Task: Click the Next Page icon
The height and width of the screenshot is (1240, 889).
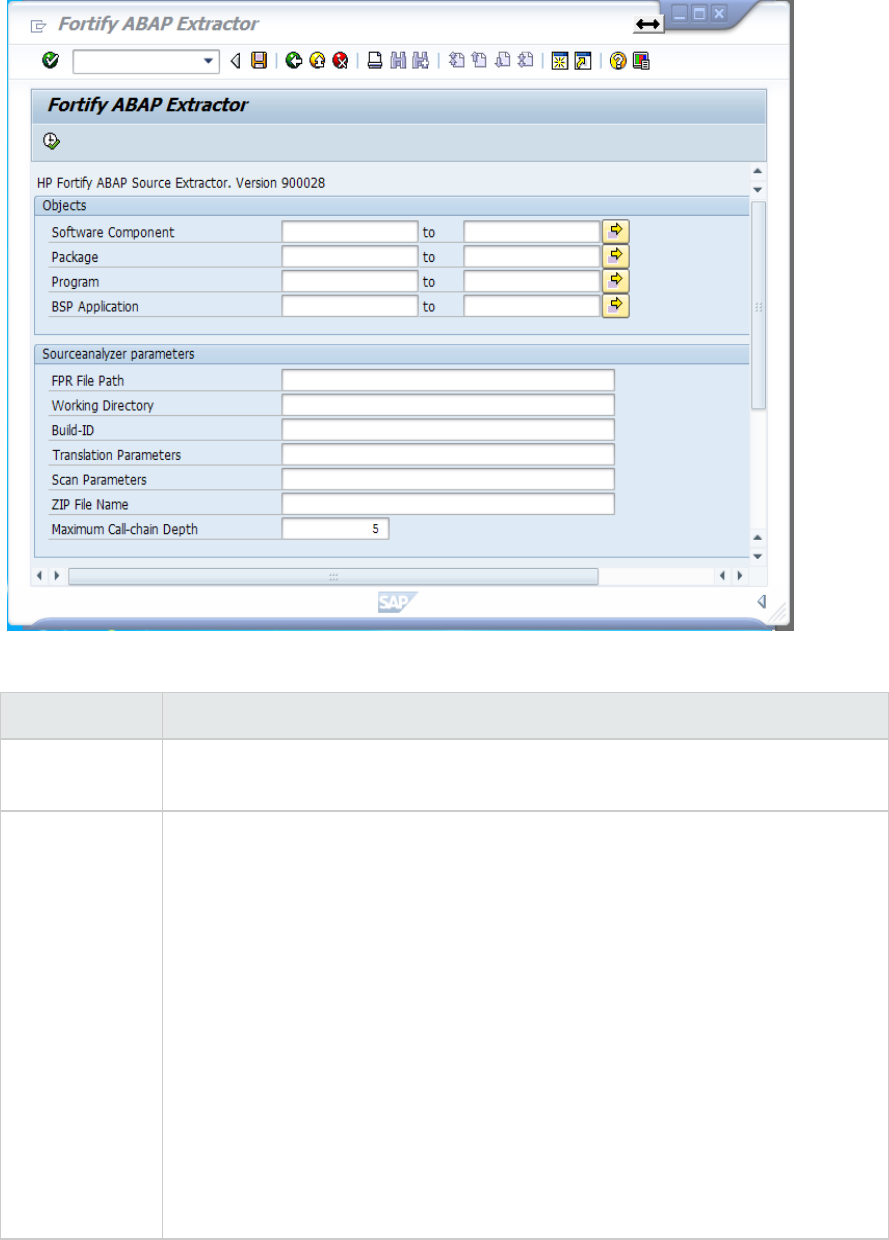Action: [x=502, y=61]
